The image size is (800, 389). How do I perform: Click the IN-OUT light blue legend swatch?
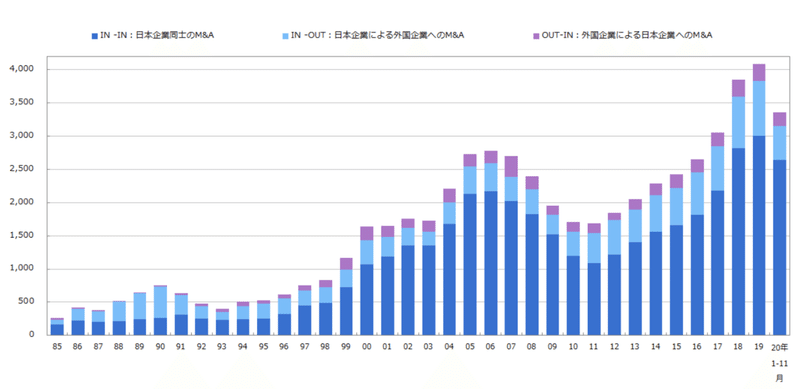pyautogui.click(x=285, y=36)
